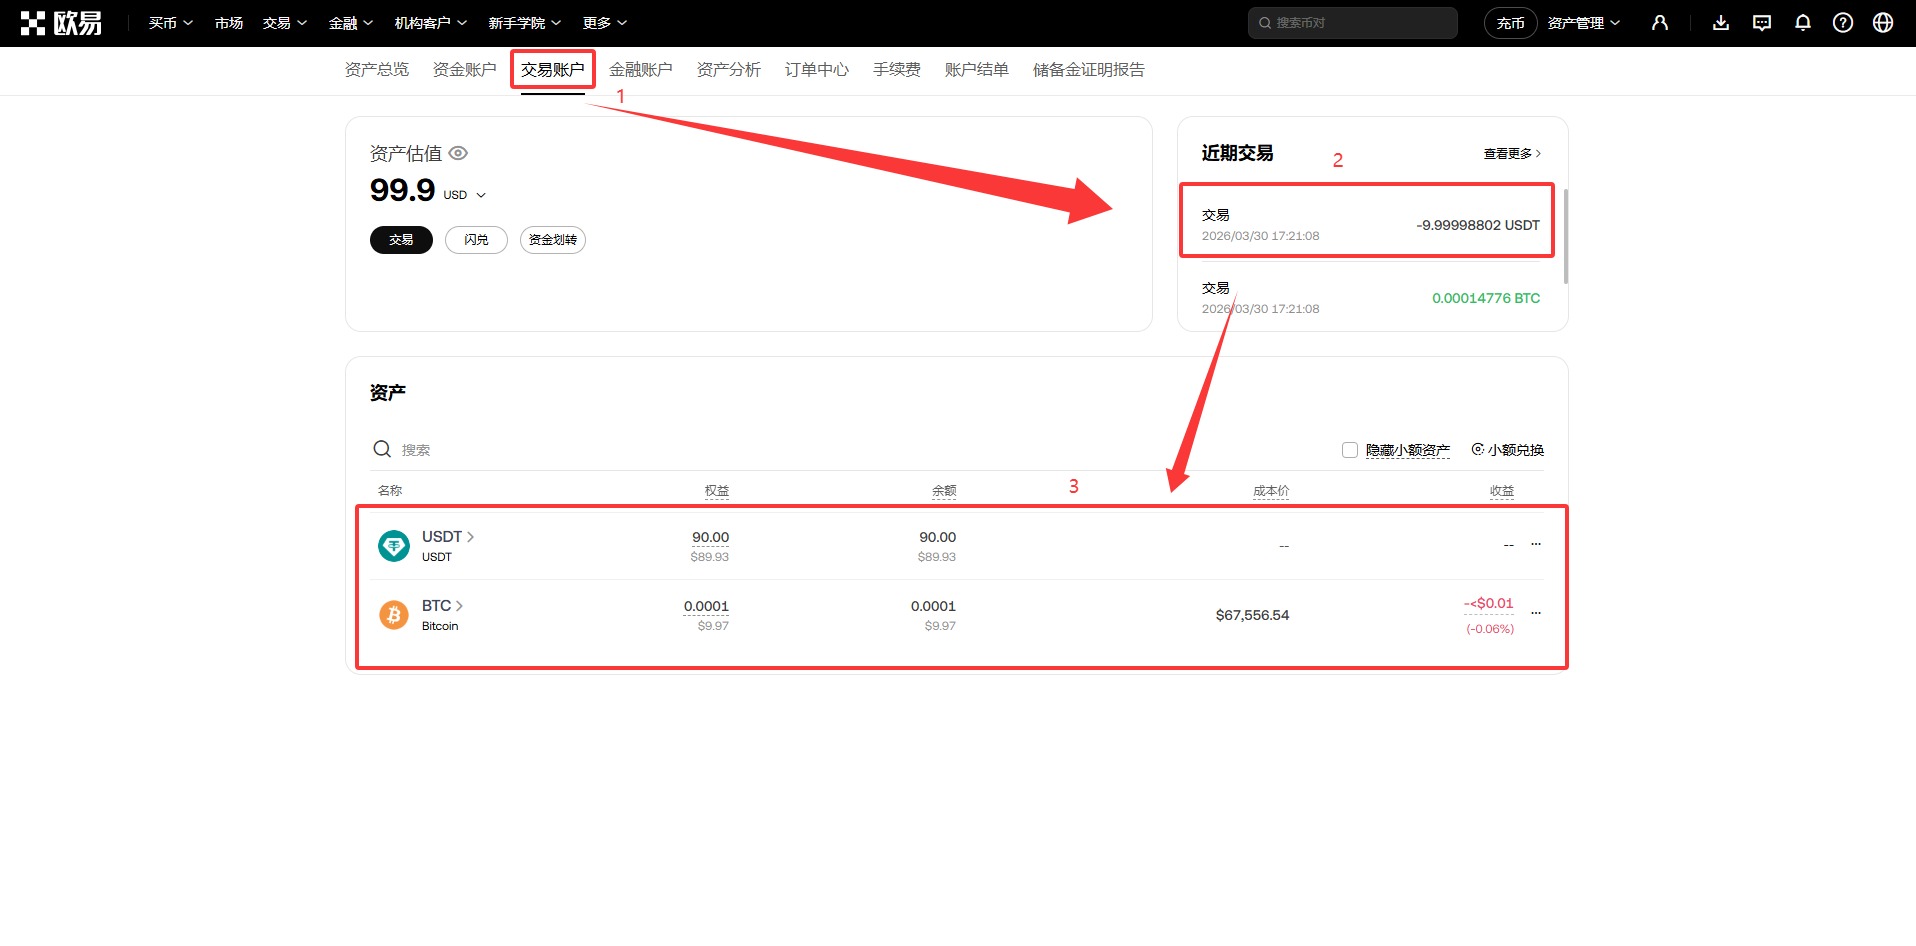Click the asset search magnifier icon
The height and width of the screenshot is (946, 1916).
coord(382,449)
